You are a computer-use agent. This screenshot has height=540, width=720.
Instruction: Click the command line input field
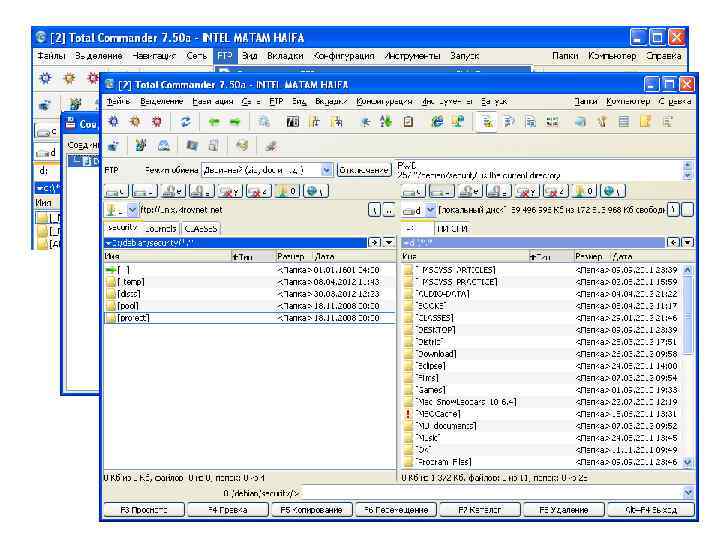tap(491, 493)
